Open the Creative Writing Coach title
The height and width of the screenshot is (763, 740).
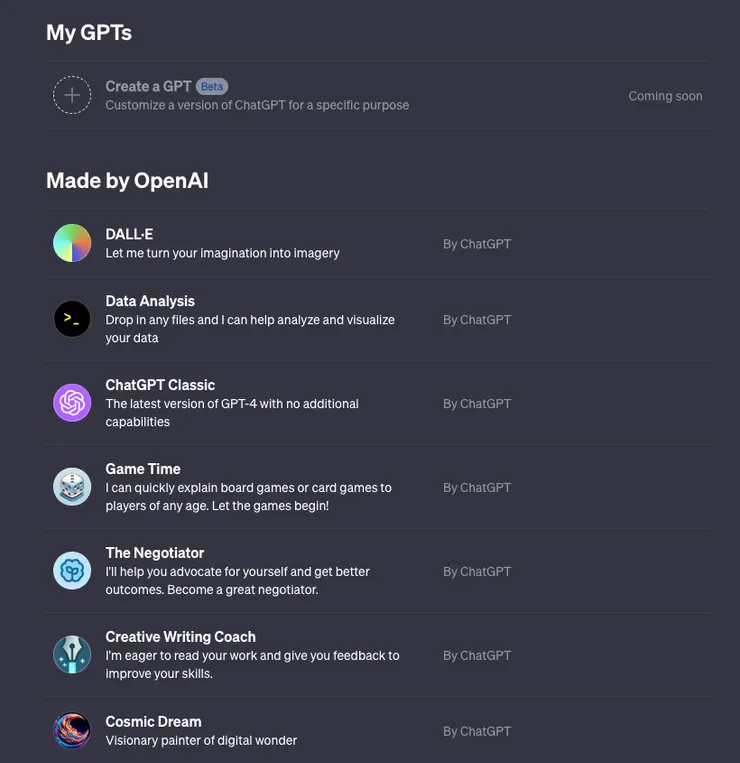click(181, 637)
